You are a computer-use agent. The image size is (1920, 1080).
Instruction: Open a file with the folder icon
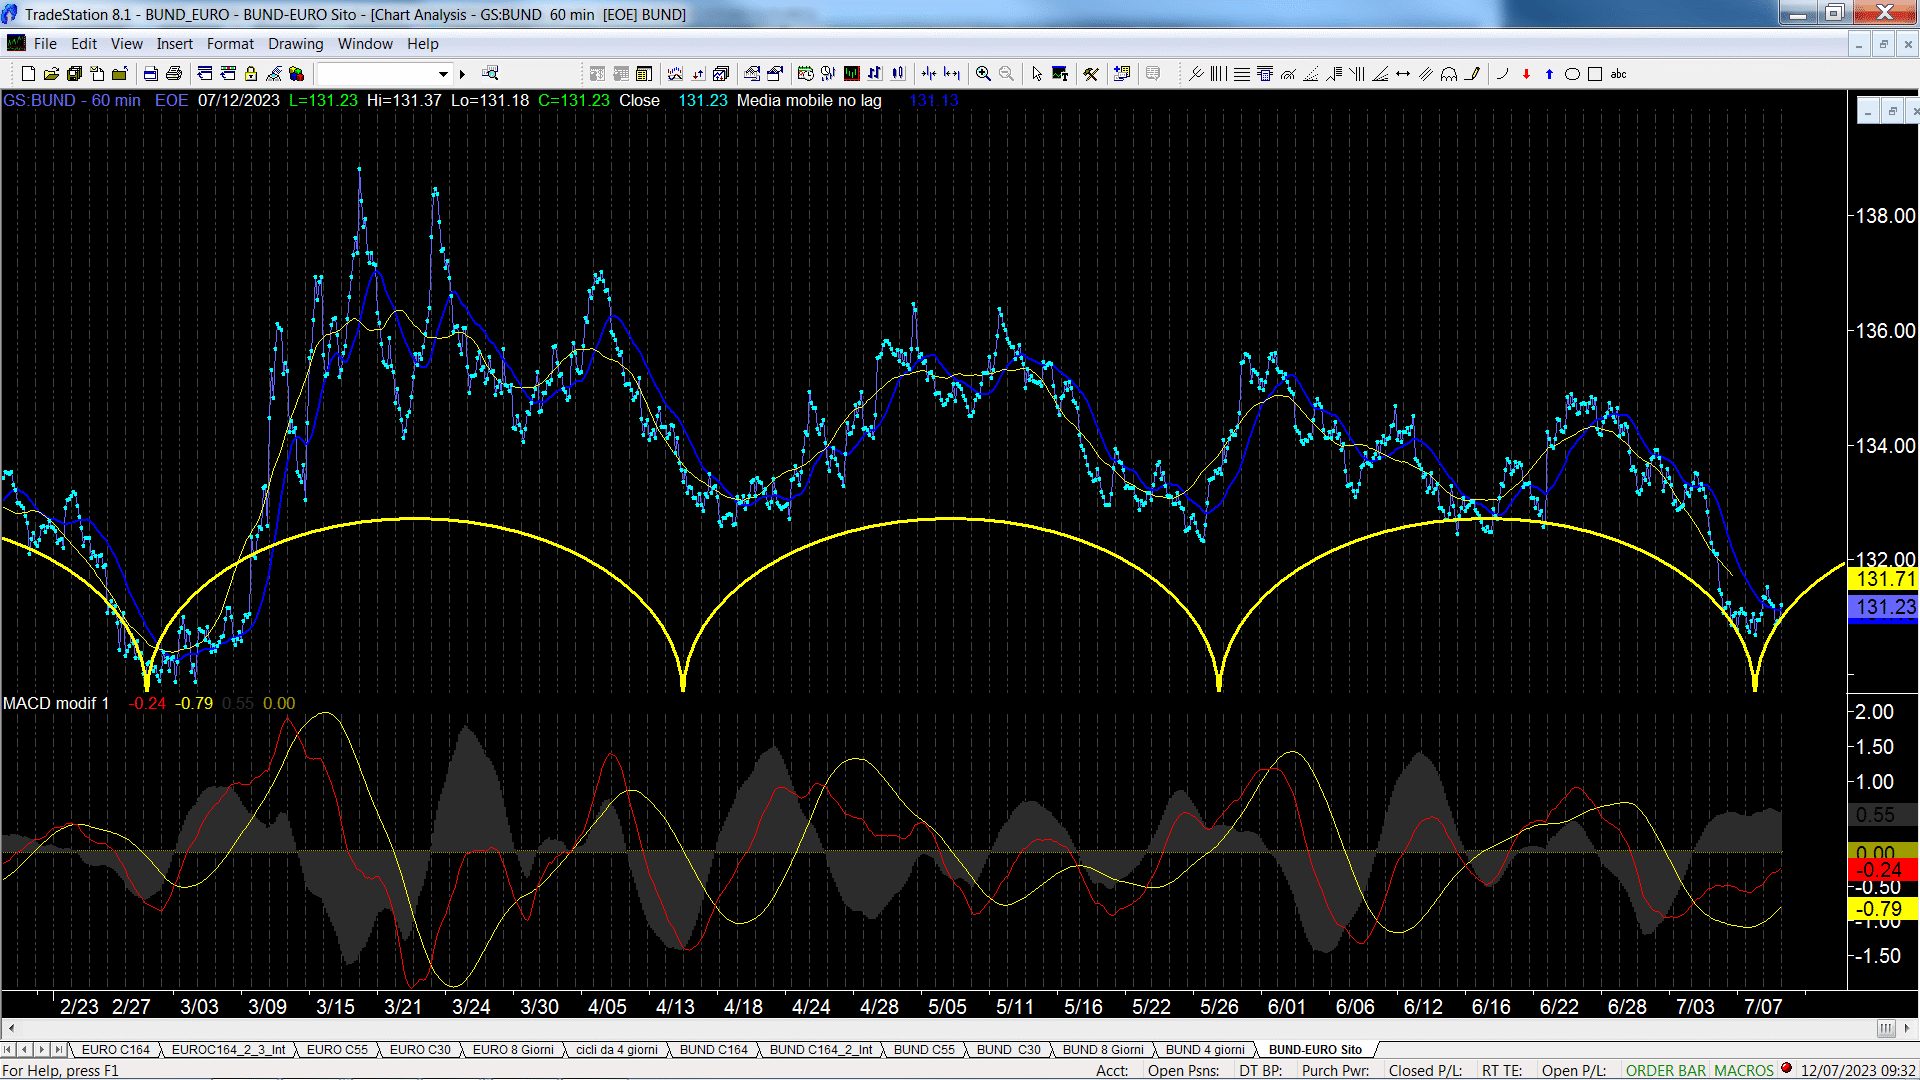[x=51, y=73]
